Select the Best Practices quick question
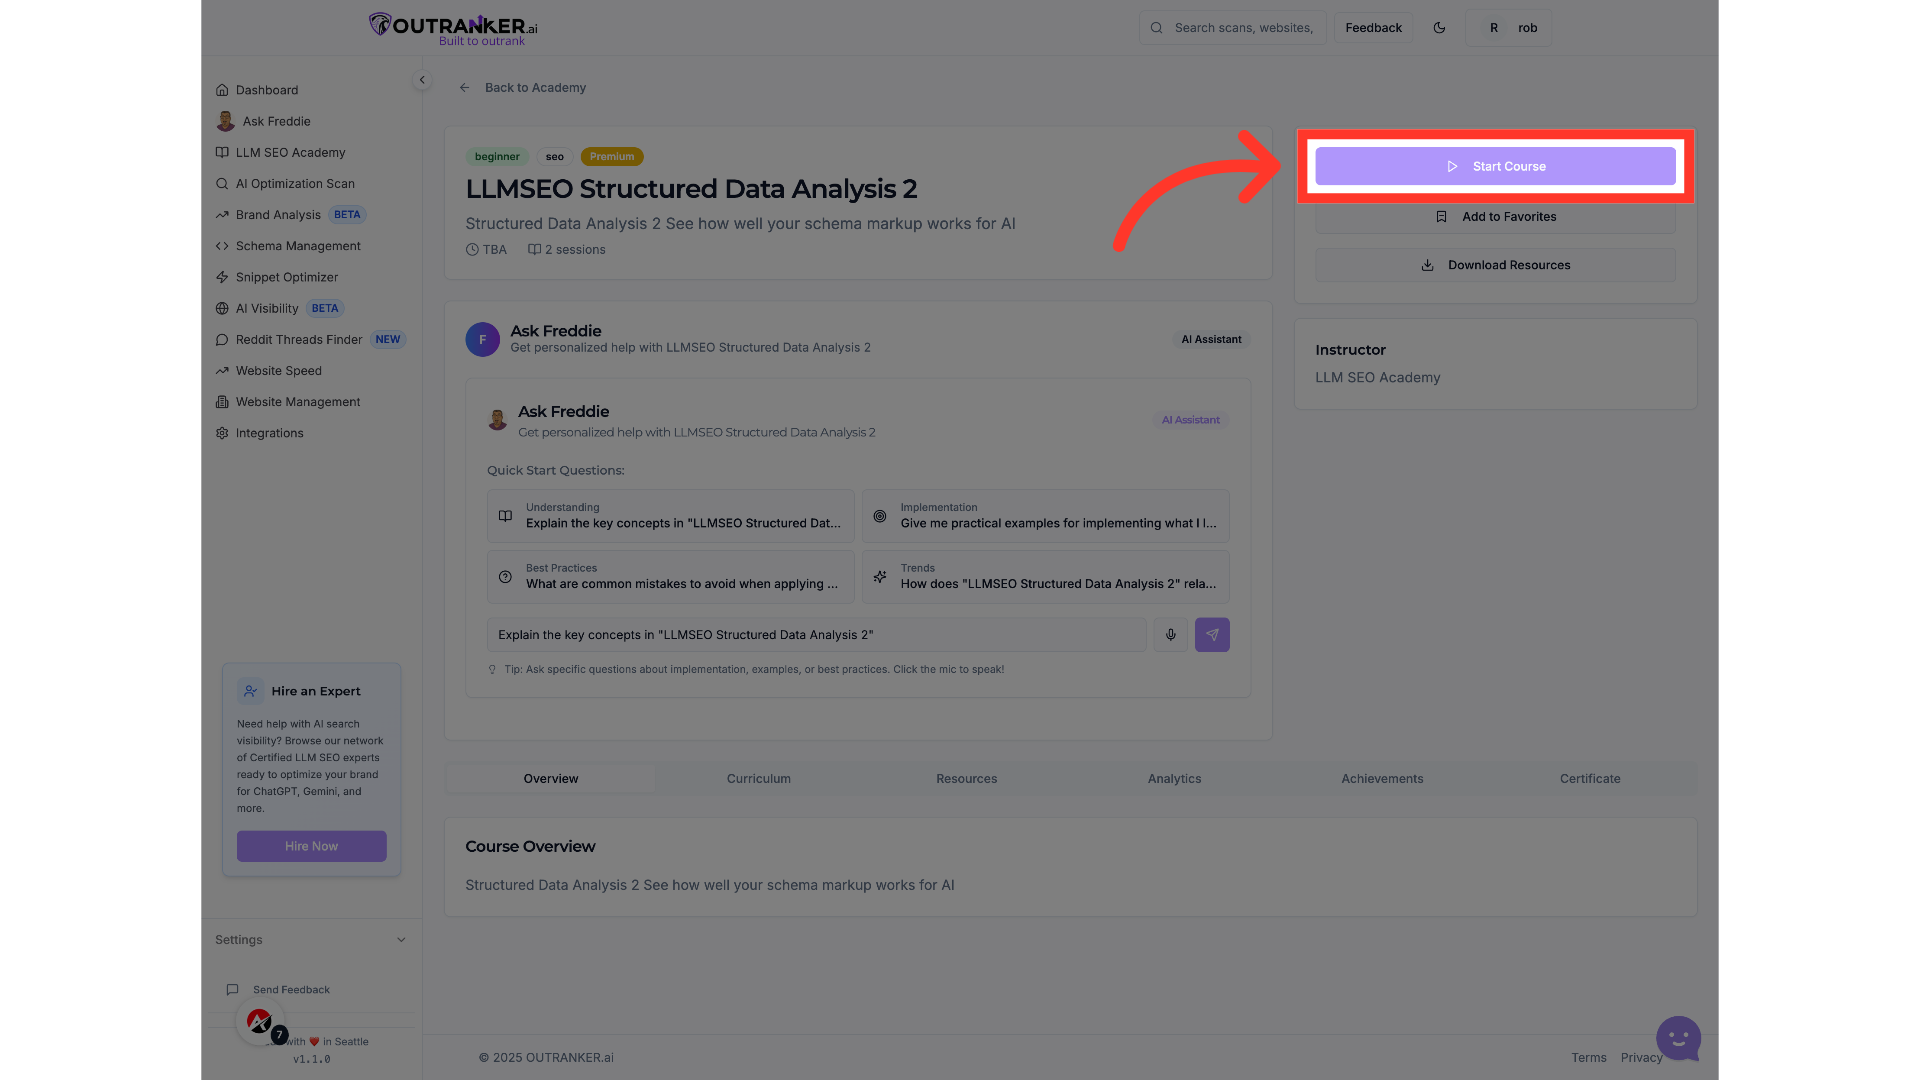This screenshot has width=1920, height=1080. tap(670, 577)
